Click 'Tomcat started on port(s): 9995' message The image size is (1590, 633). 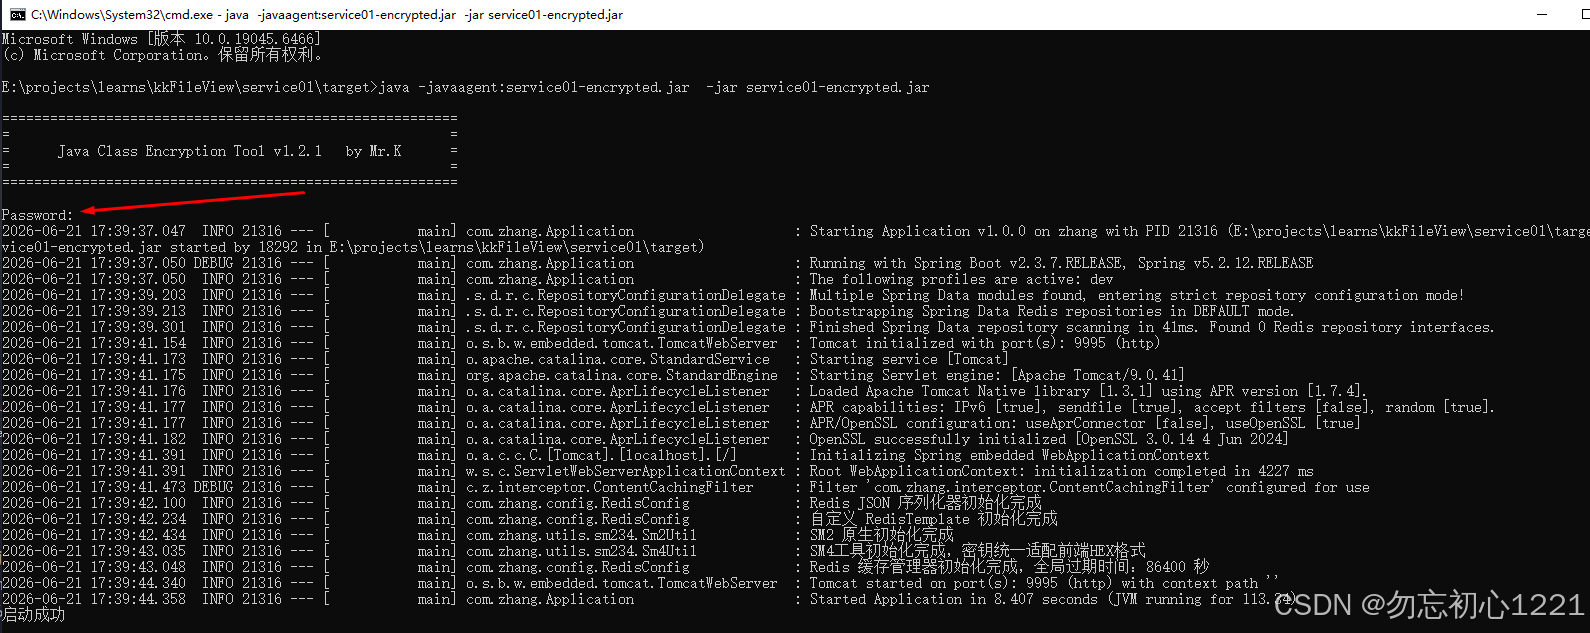click(1044, 583)
